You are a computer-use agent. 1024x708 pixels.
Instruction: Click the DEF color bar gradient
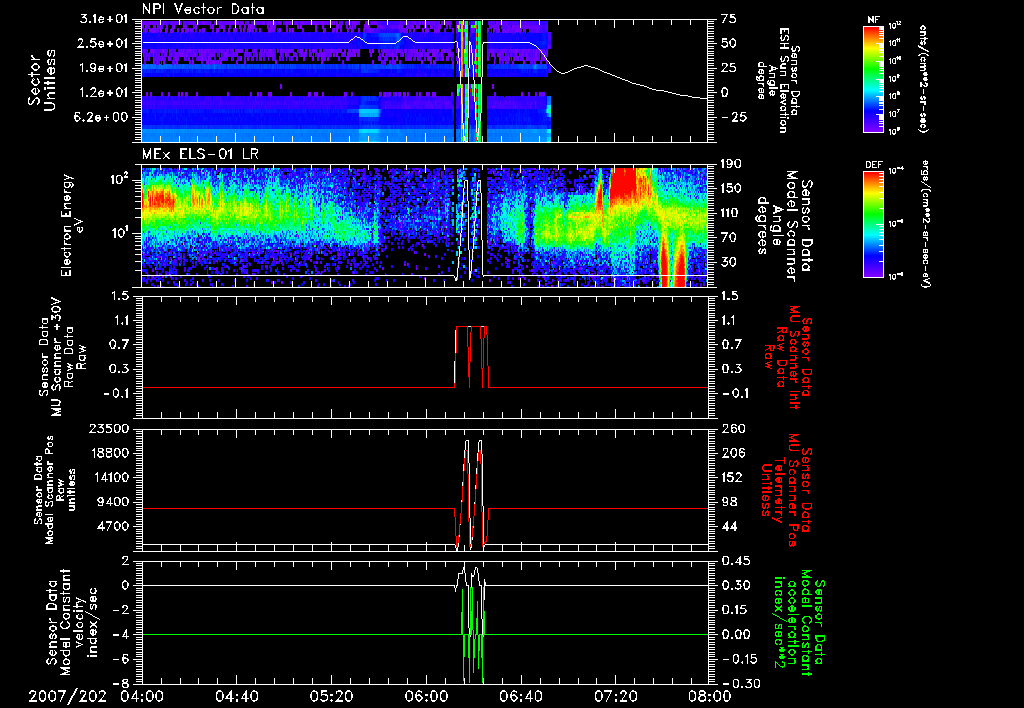coord(874,223)
